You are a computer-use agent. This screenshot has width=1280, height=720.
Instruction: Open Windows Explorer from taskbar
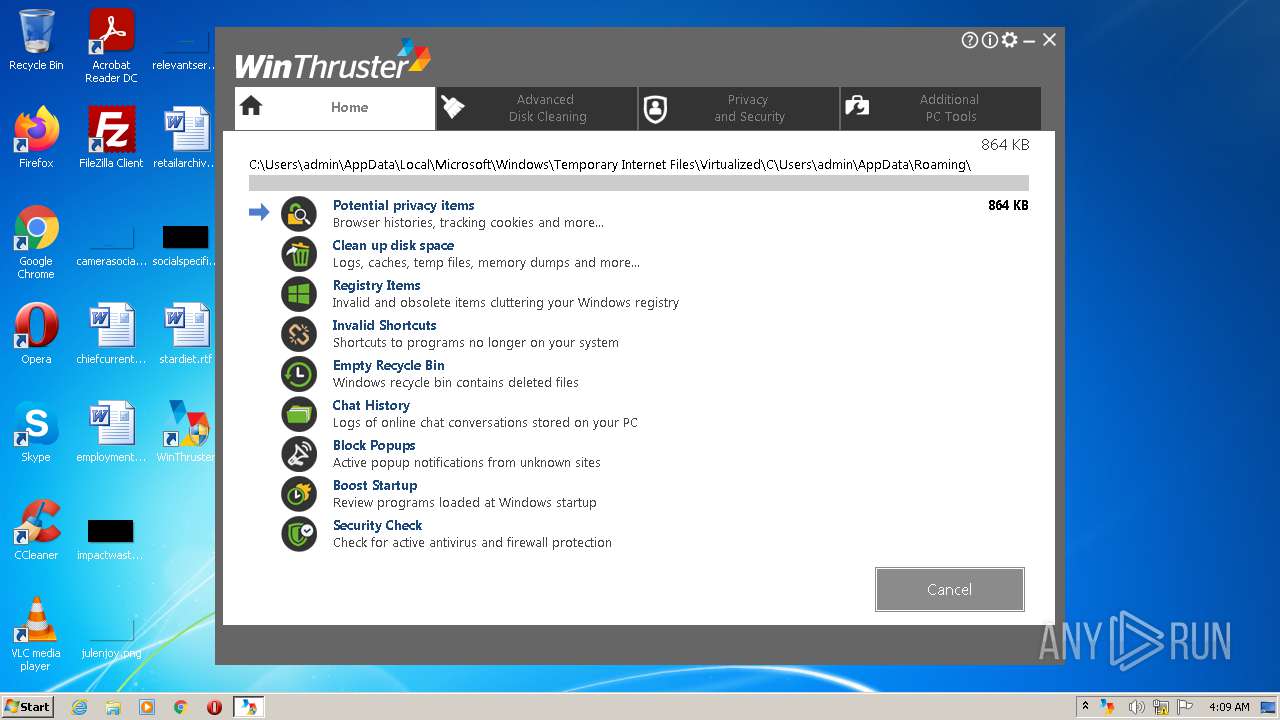click(113, 707)
